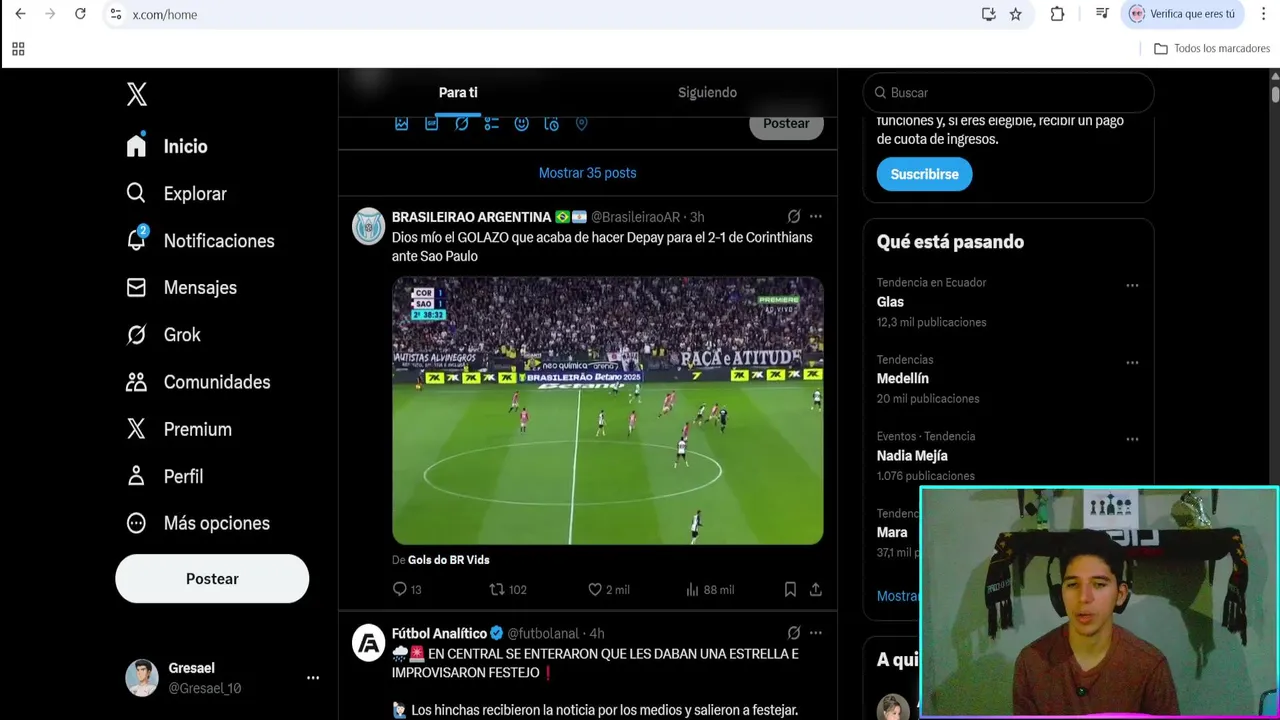The height and width of the screenshot is (720, 1280).
Task: Add a poll with the composer icon
Action: click(491, 123)
